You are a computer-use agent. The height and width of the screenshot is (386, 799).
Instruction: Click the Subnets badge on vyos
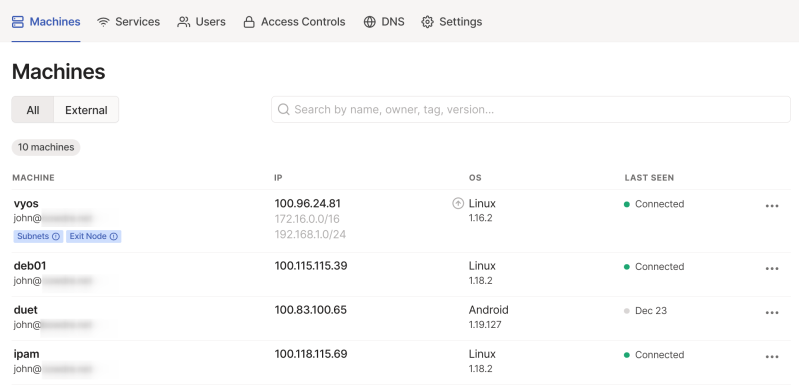(x=38, y=236)
